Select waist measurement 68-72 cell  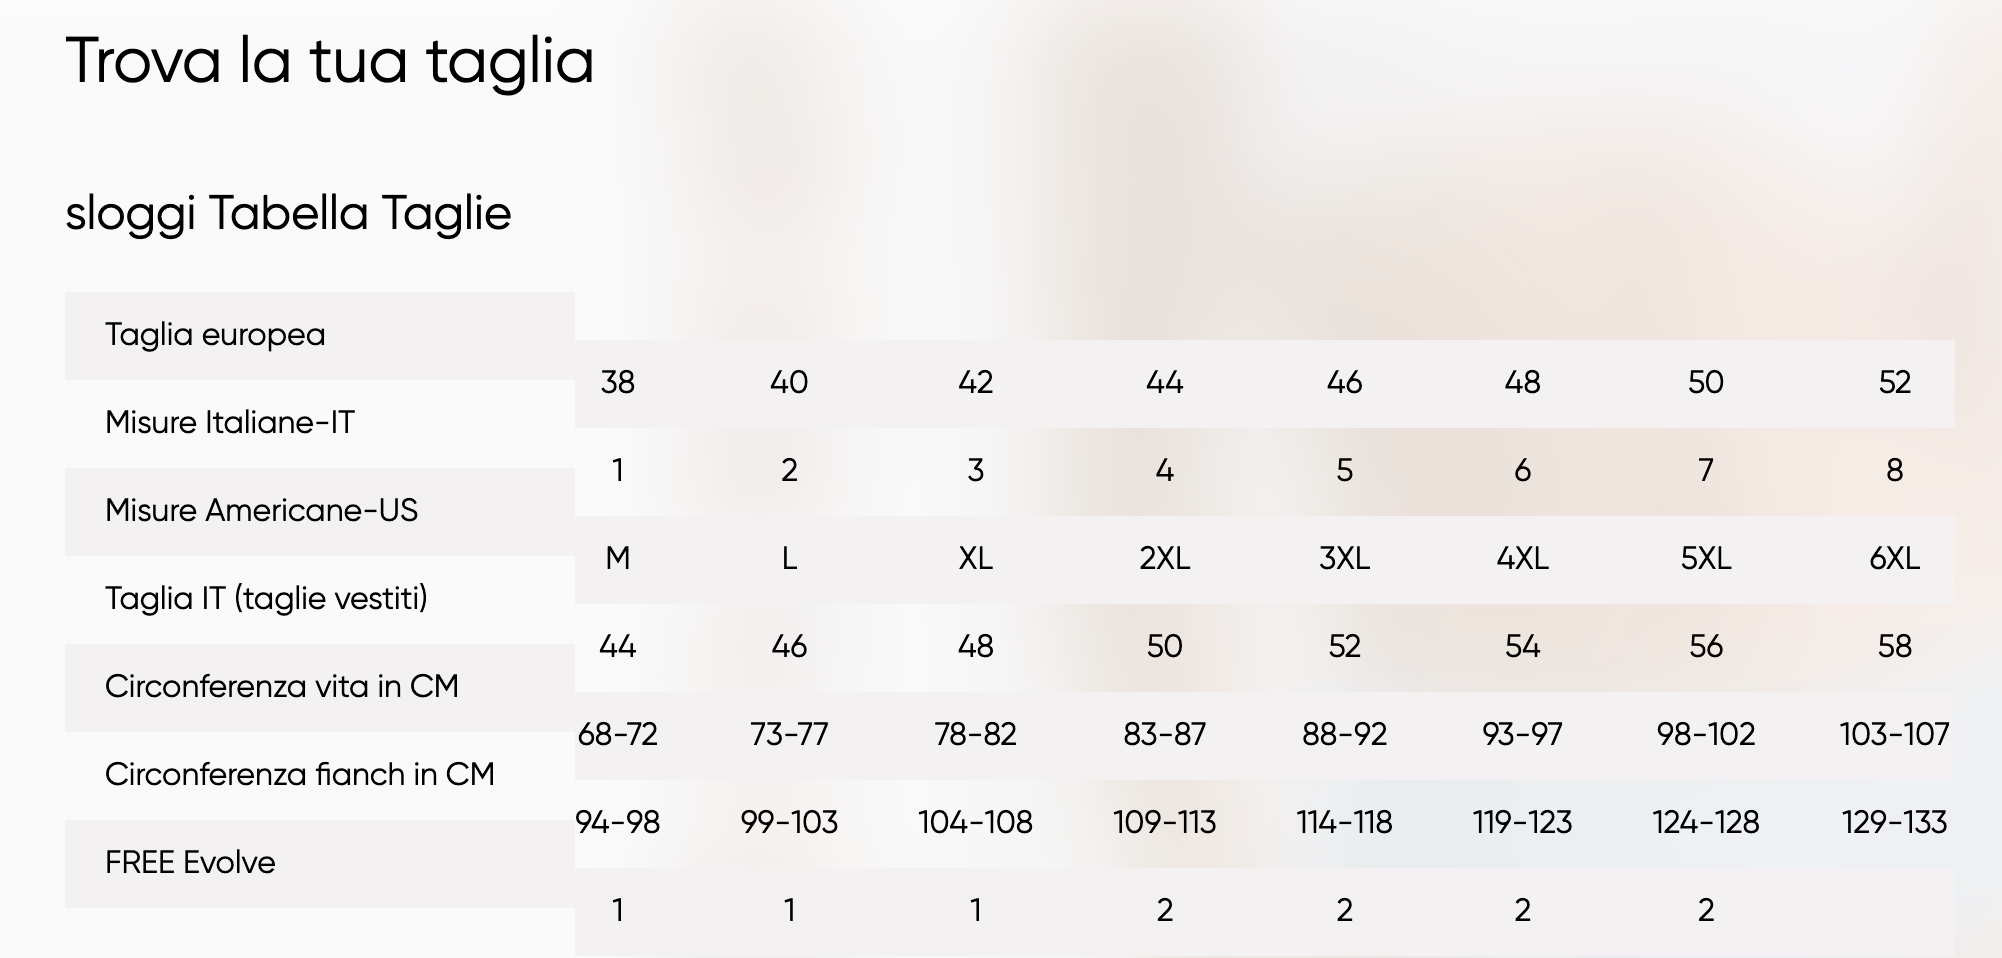pos(618,735)
